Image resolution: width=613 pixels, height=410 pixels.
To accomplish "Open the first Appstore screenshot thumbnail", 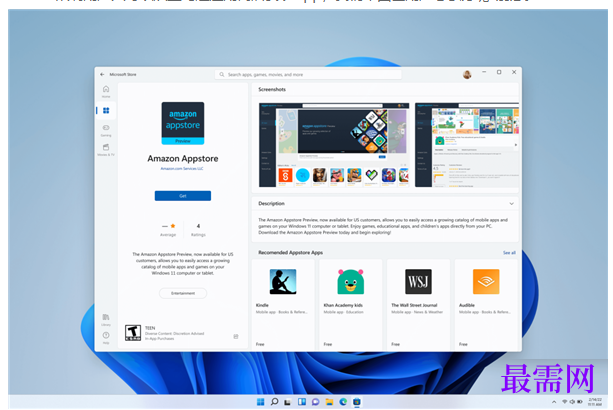I will 334,145.
